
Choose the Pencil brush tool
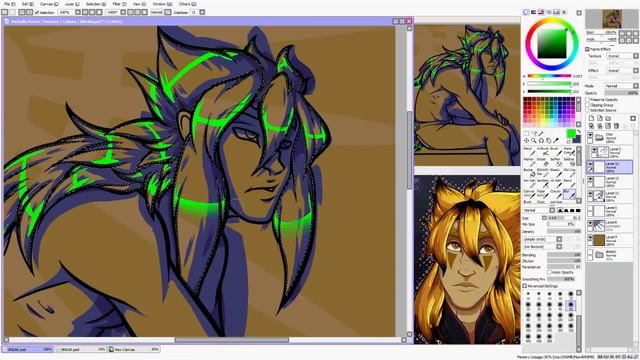(529, 151)
